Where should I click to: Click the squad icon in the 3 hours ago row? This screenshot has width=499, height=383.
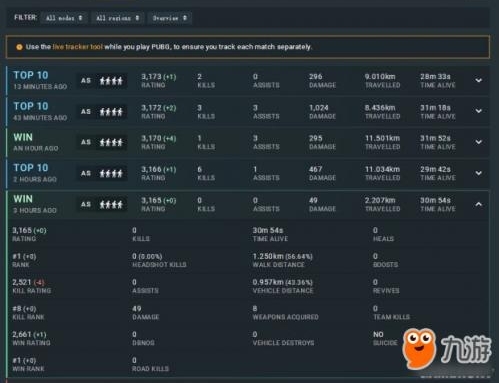click(x=111, y=205)
